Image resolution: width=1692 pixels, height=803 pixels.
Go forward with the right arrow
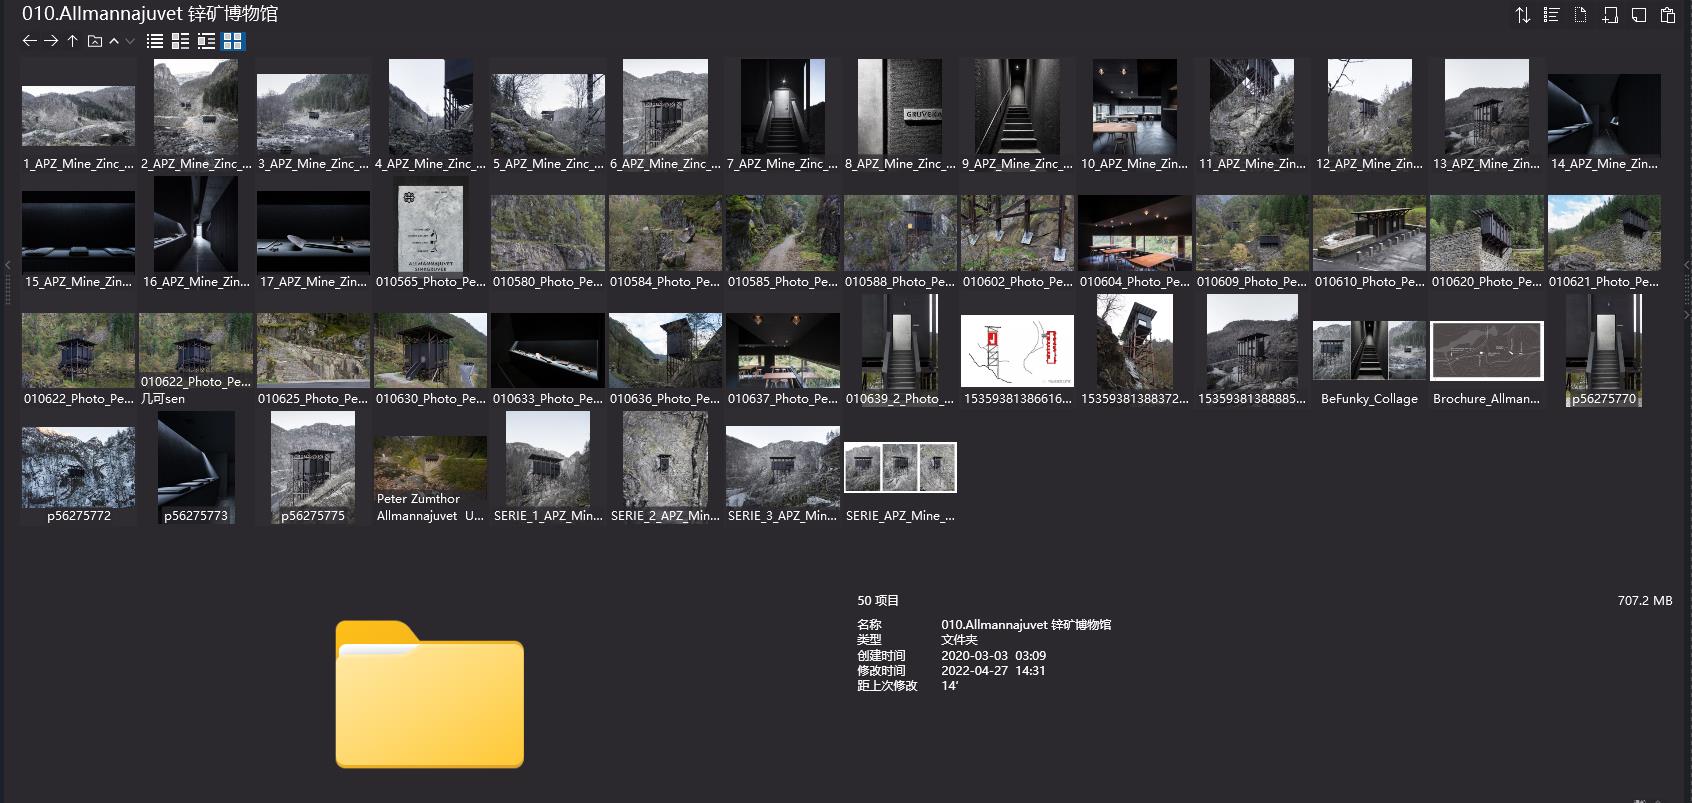[51, 41]
